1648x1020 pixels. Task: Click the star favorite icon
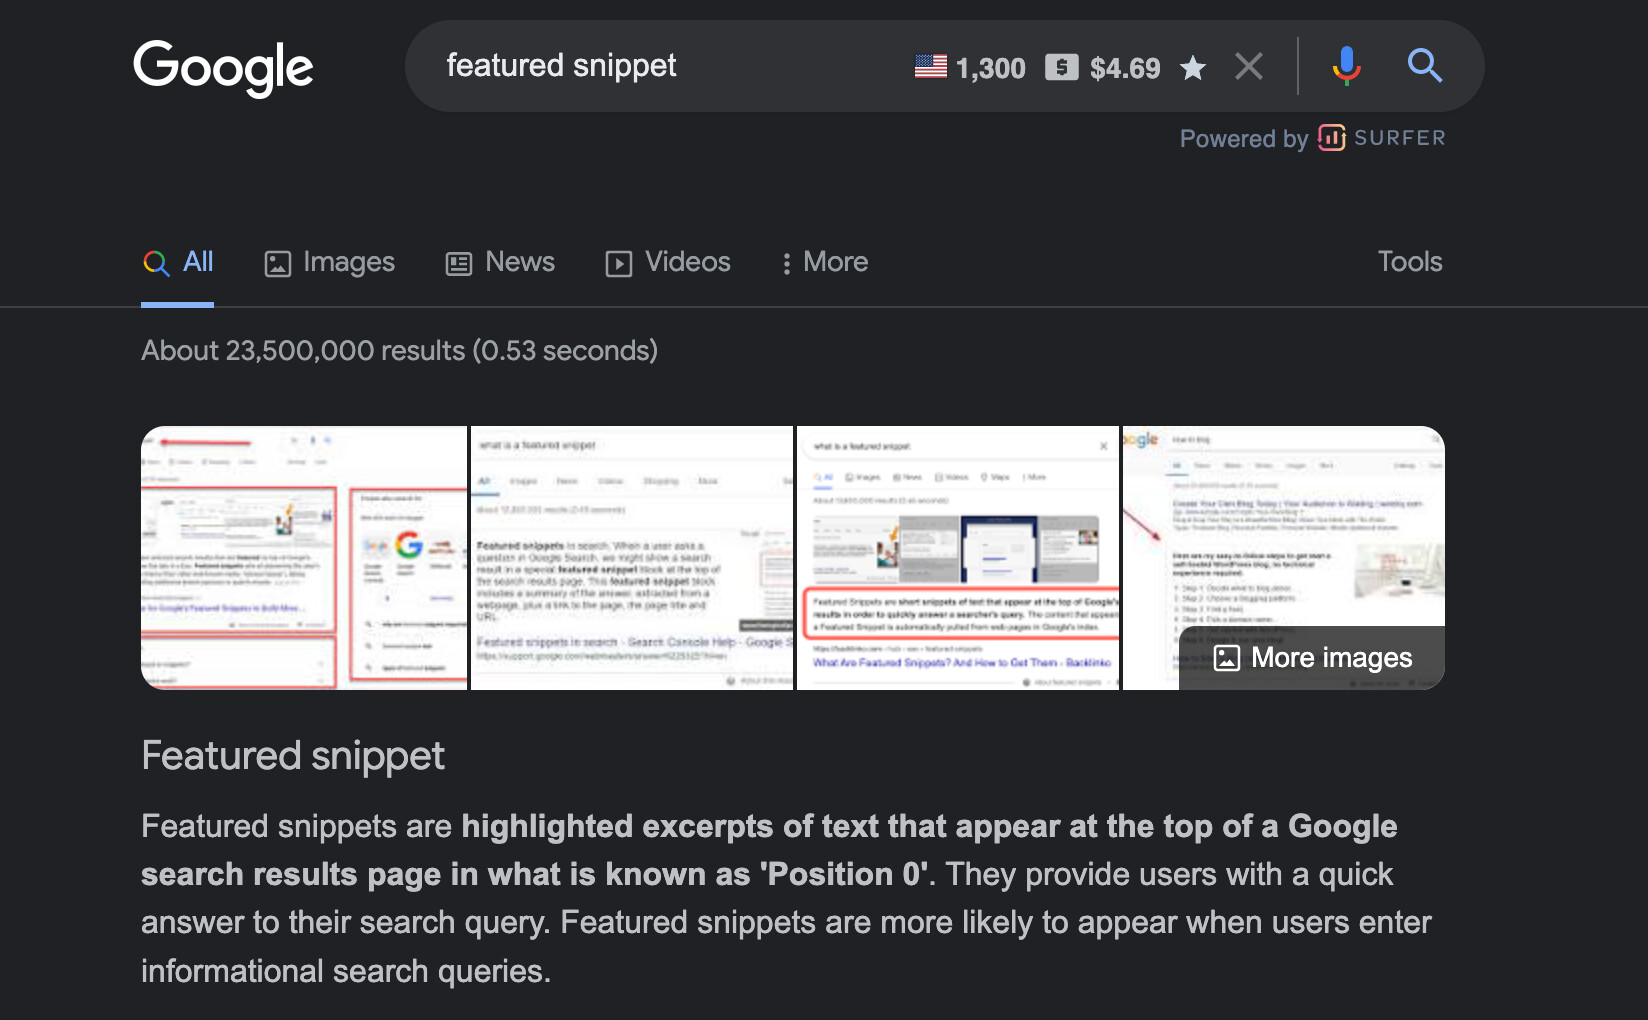(x=1193, y=68)
